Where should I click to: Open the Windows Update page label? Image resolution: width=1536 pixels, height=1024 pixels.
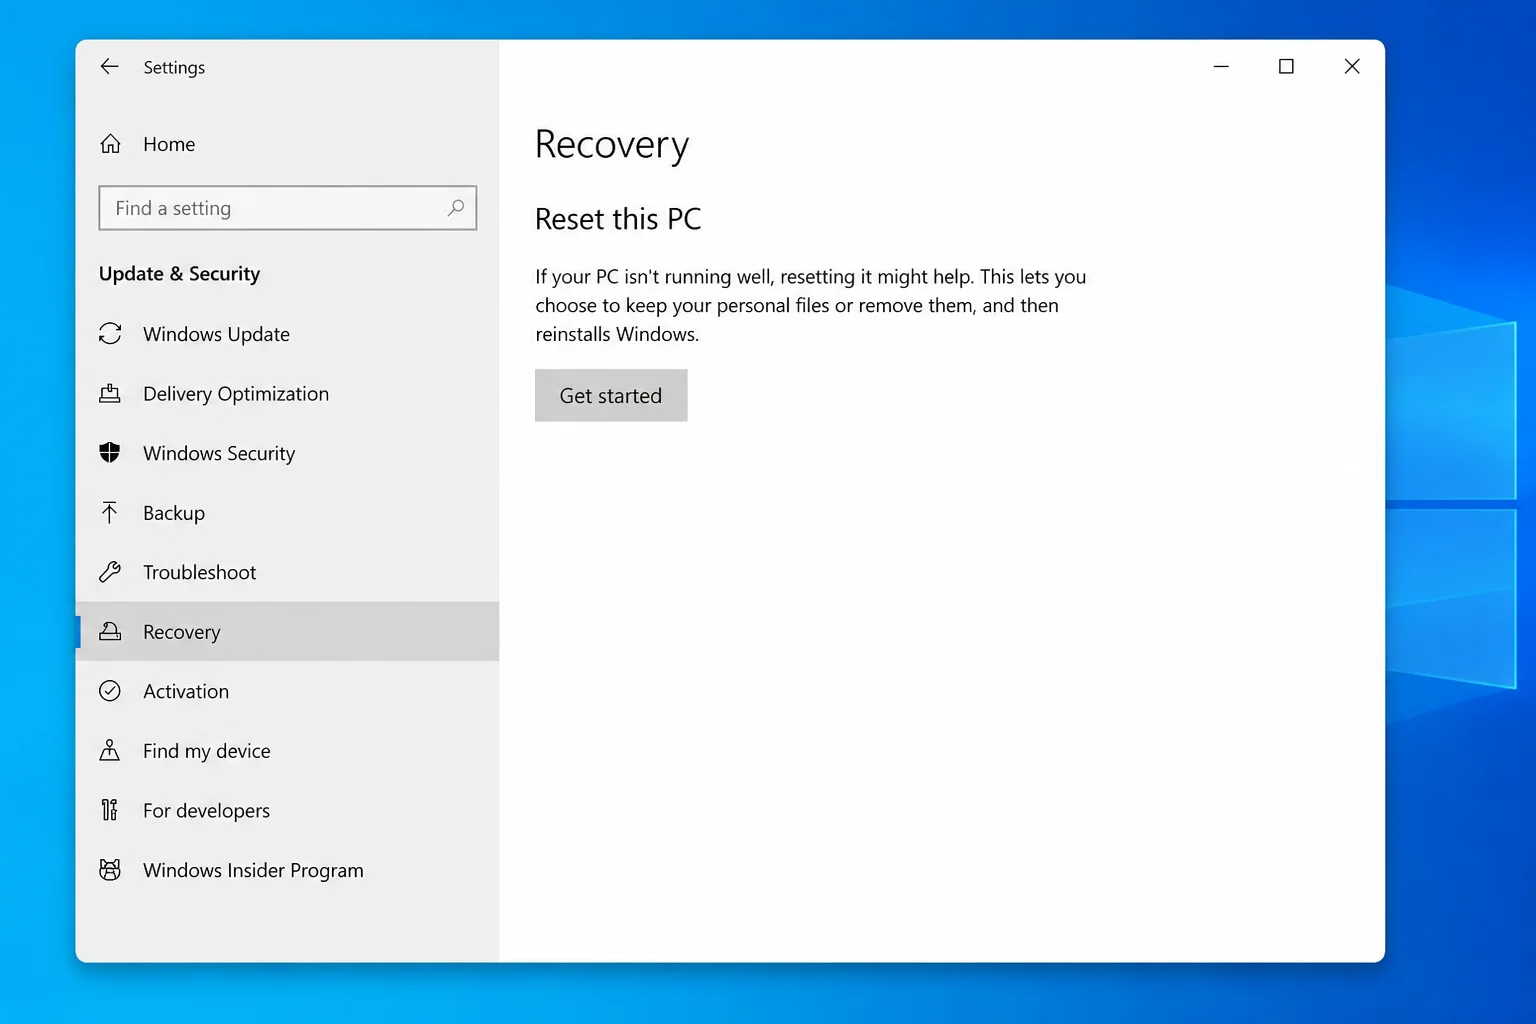pos(216,334)
